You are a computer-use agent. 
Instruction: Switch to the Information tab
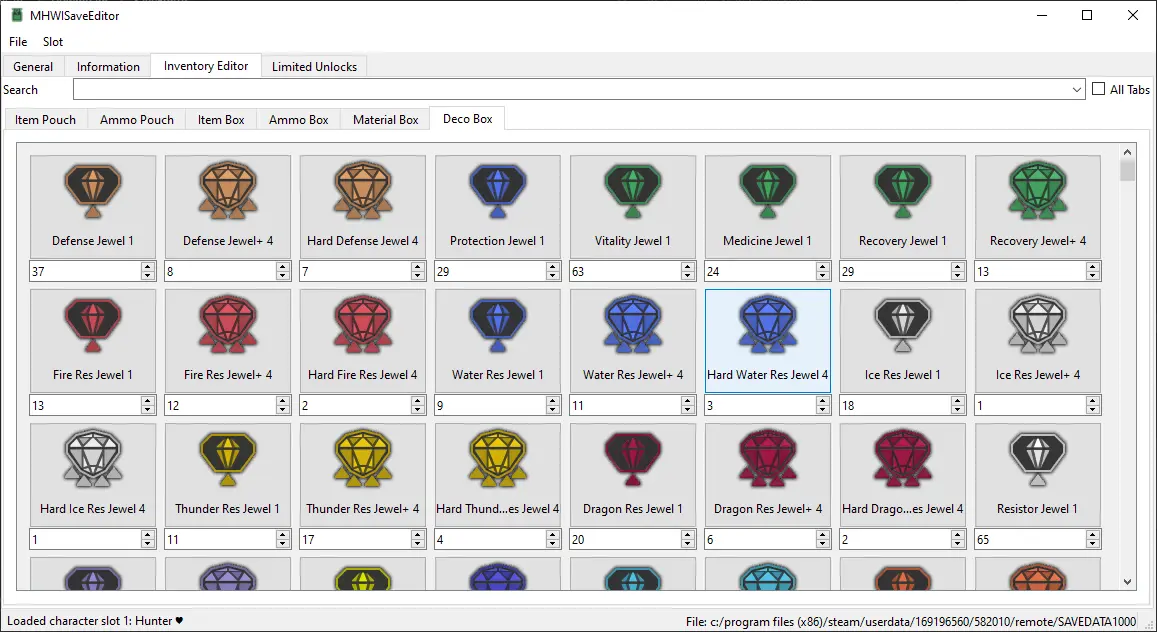click(x=108, y=66)
